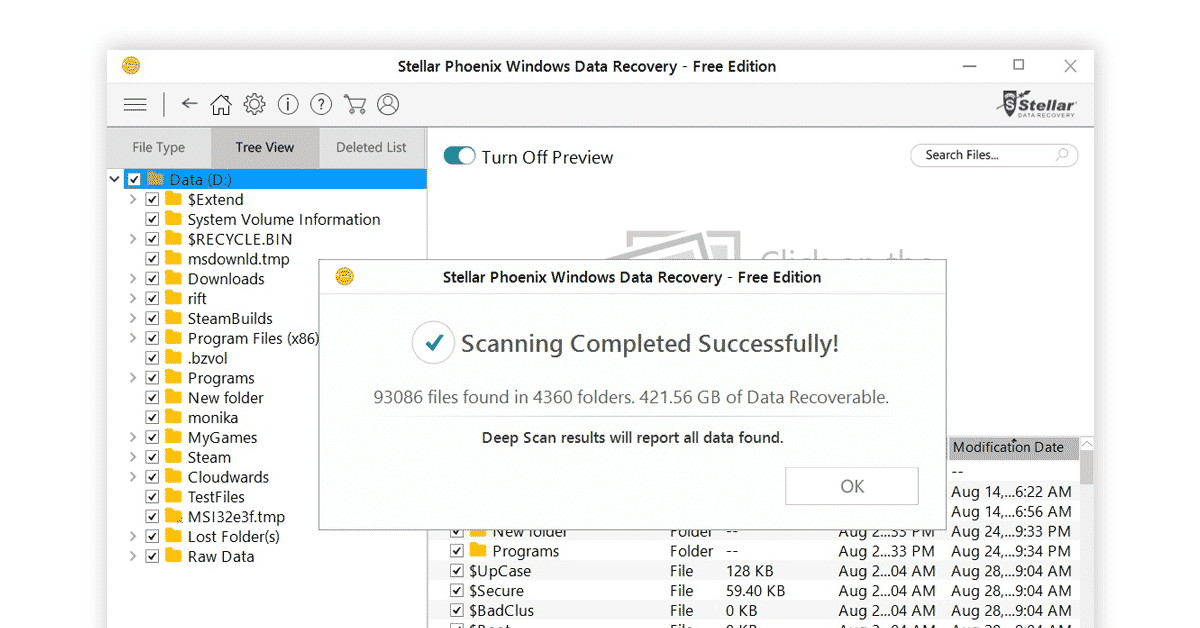Image resolution: width=1200 pixels, height=628 pixels.
Task: Select the New folder label in the tree
Action: [226, 398]
